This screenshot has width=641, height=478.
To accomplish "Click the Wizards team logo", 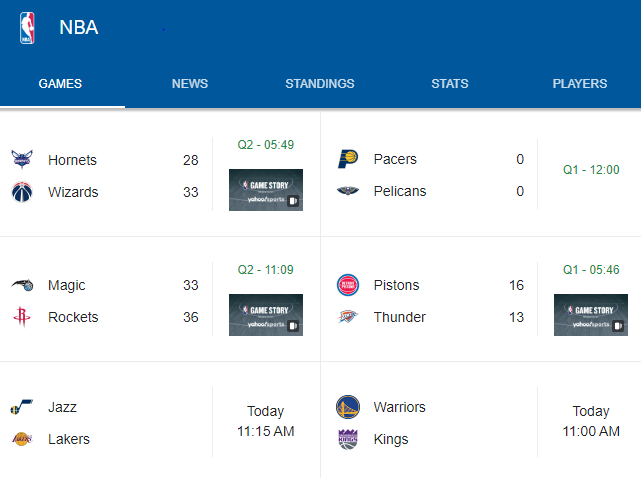I will click(23, 192).
